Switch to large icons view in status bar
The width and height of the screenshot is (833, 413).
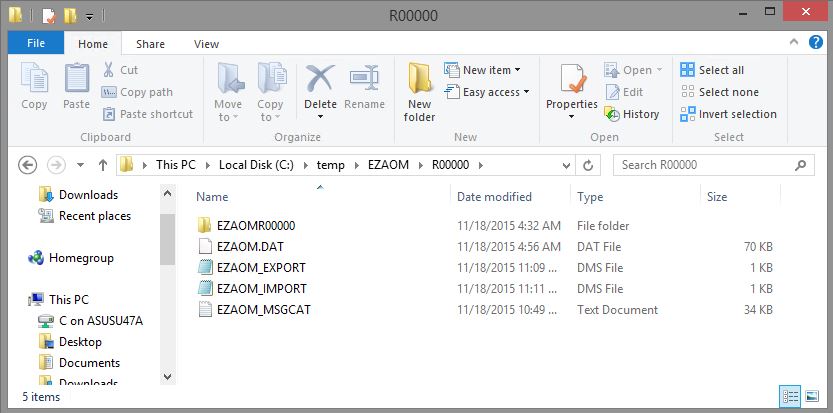pos(813,397)
